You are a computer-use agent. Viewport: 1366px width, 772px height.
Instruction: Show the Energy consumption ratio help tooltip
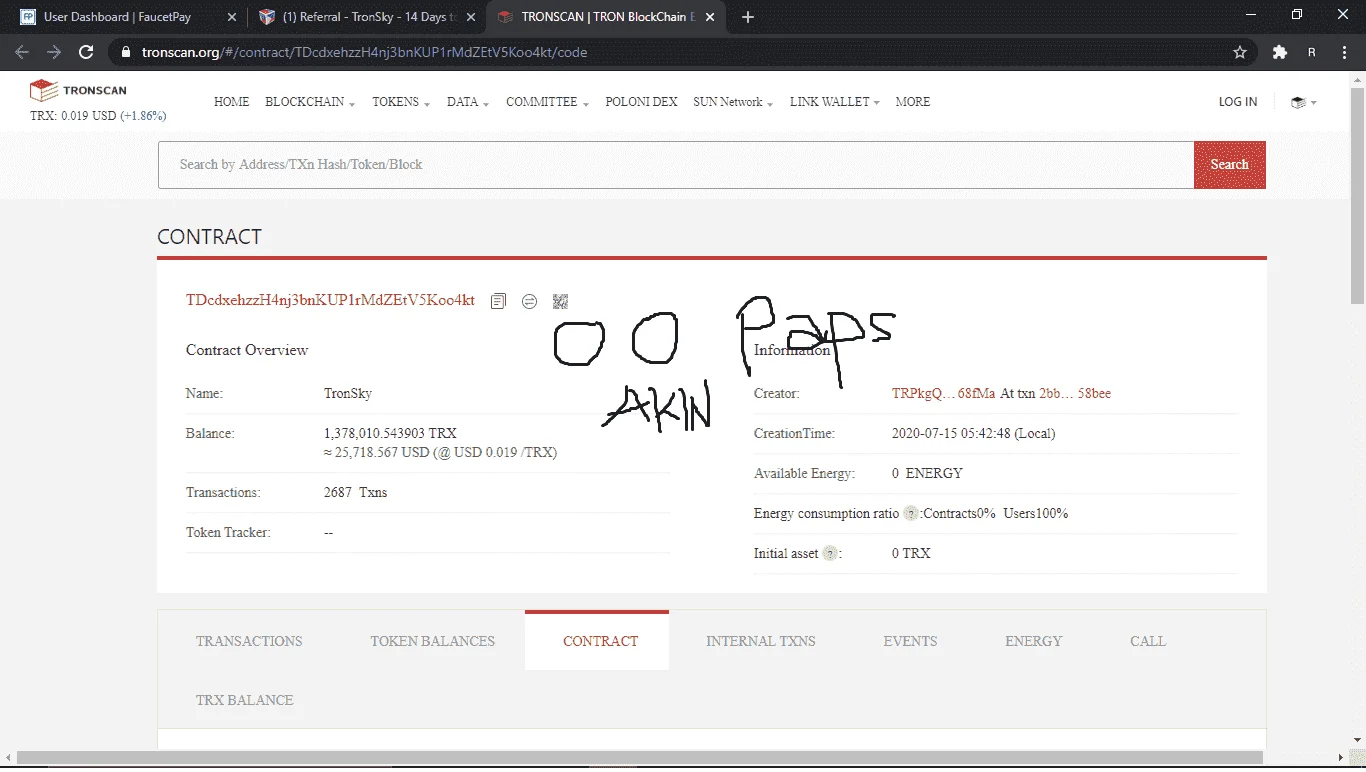point(910,513)
